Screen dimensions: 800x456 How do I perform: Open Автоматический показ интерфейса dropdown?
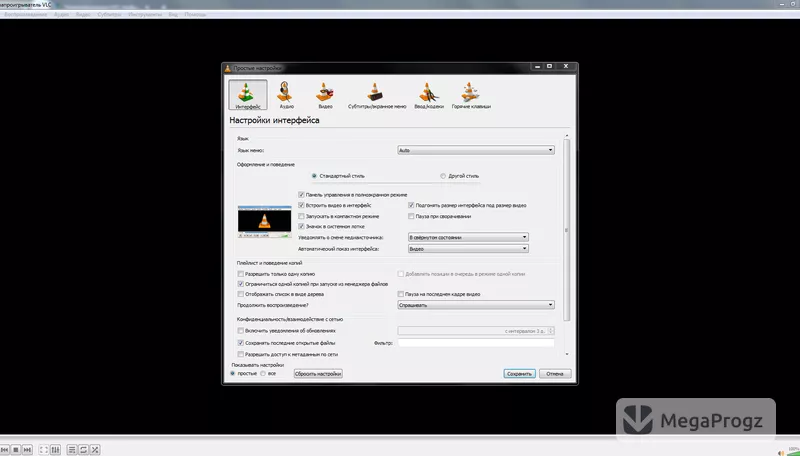[468, 249]
